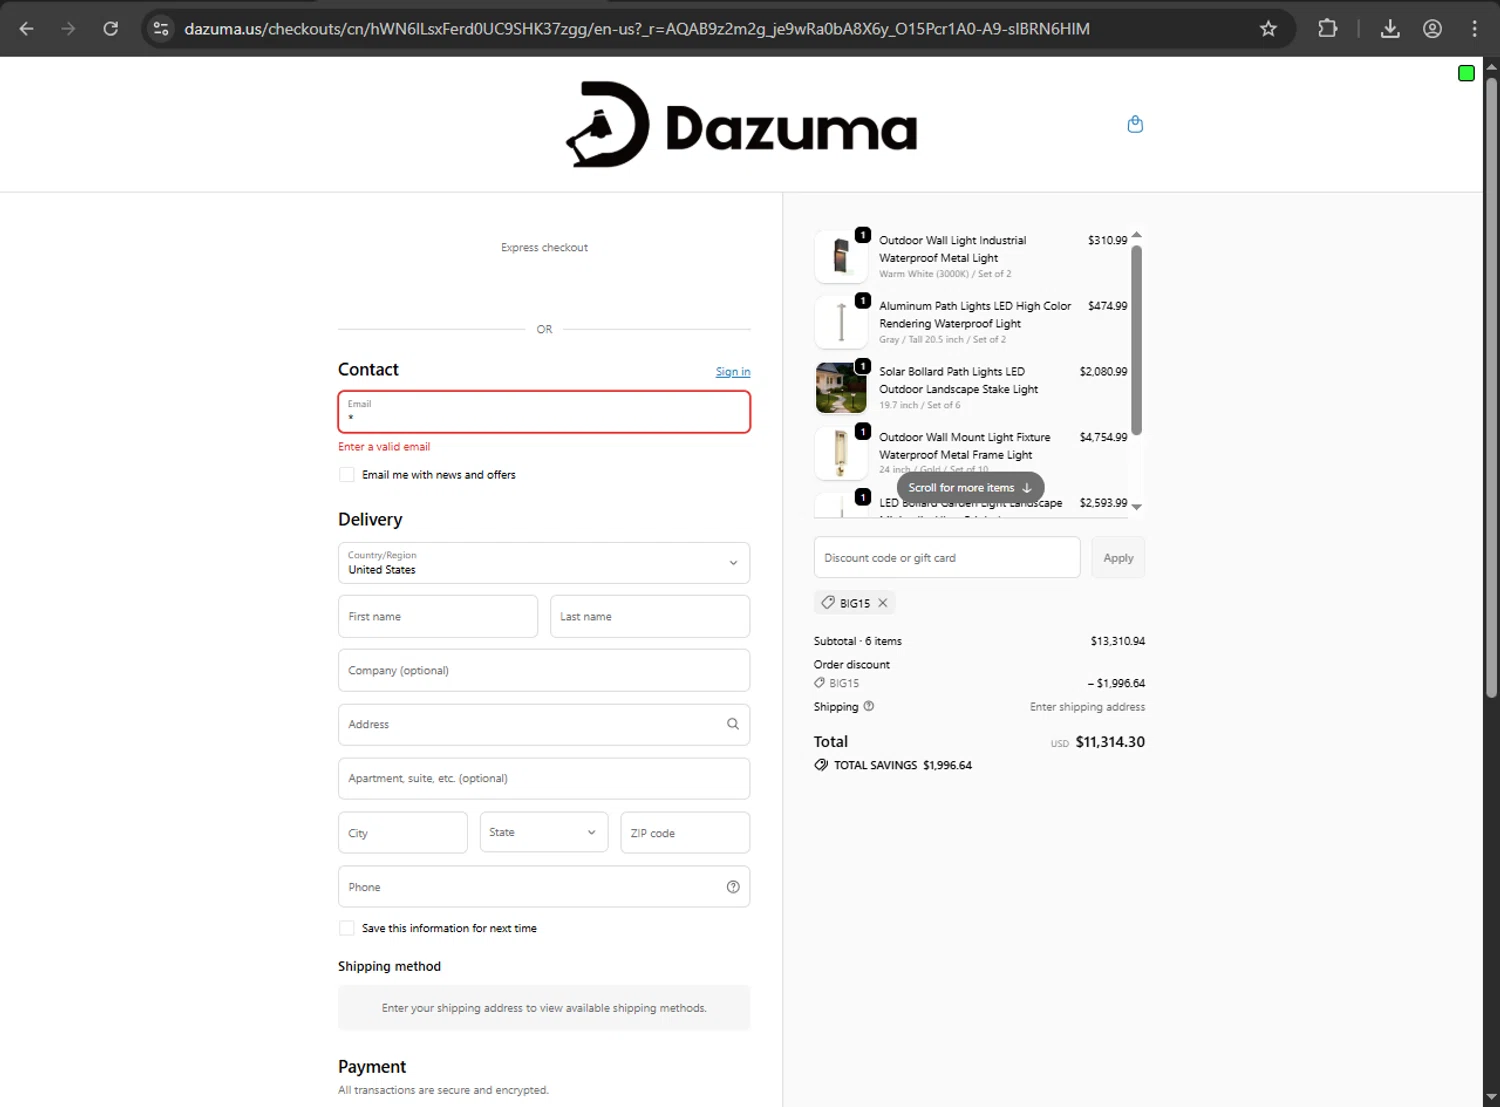
Task: Click the Enter shipping address text
Action: point(1087,707)
